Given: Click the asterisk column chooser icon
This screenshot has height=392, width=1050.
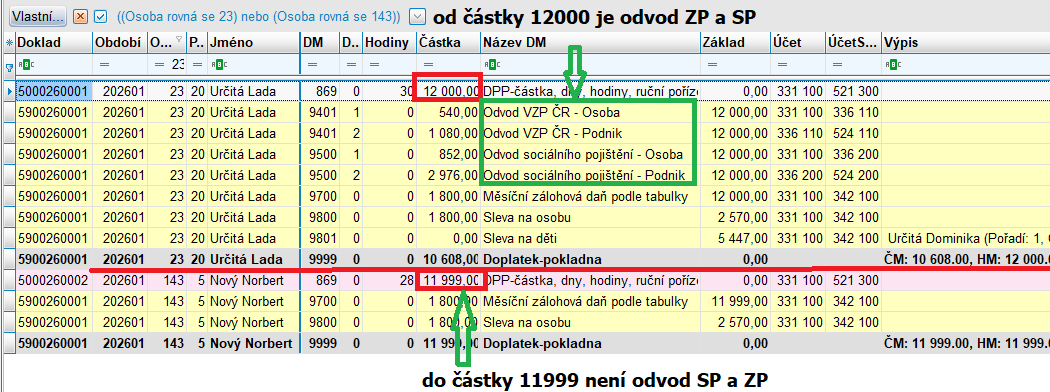Looking at the screenshot, I should [9, 43].
